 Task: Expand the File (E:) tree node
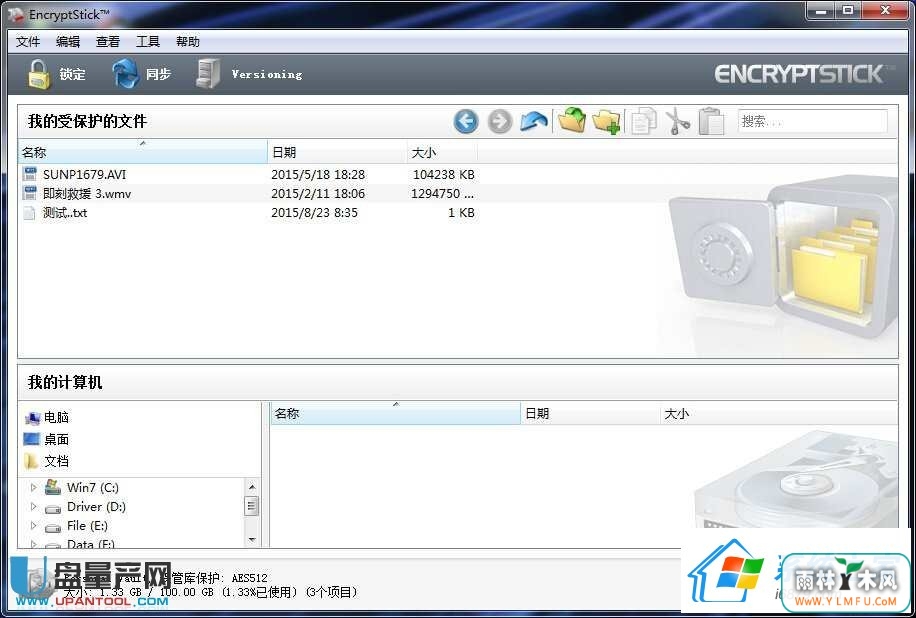33,526
